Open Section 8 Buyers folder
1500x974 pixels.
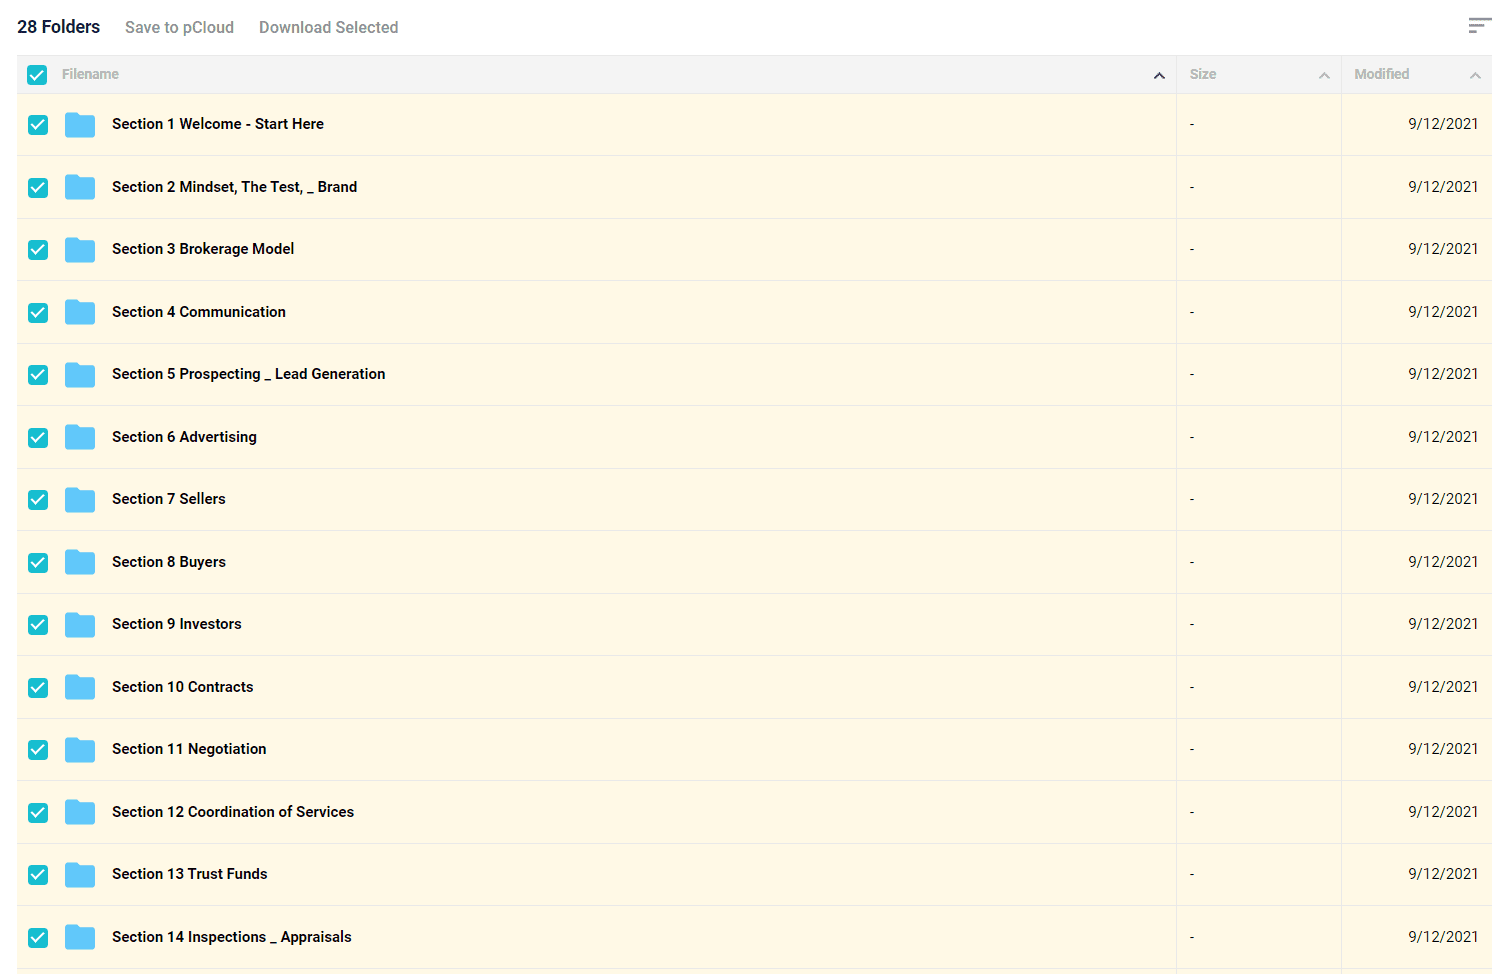[169, 562]
